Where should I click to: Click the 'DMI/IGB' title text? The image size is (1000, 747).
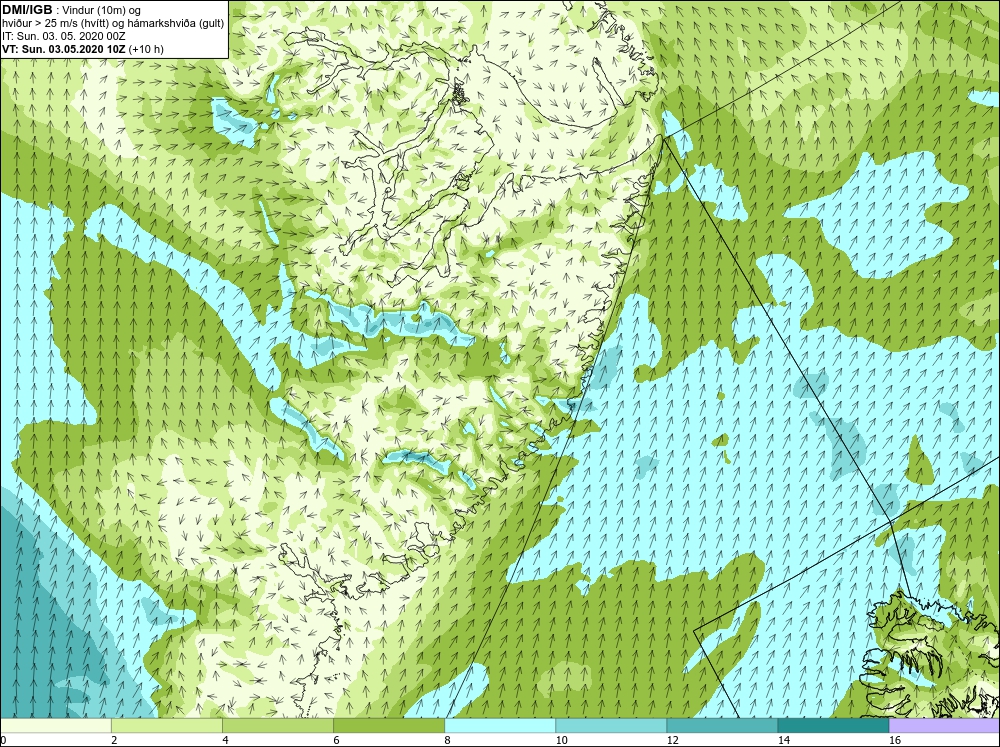point(27,10)
